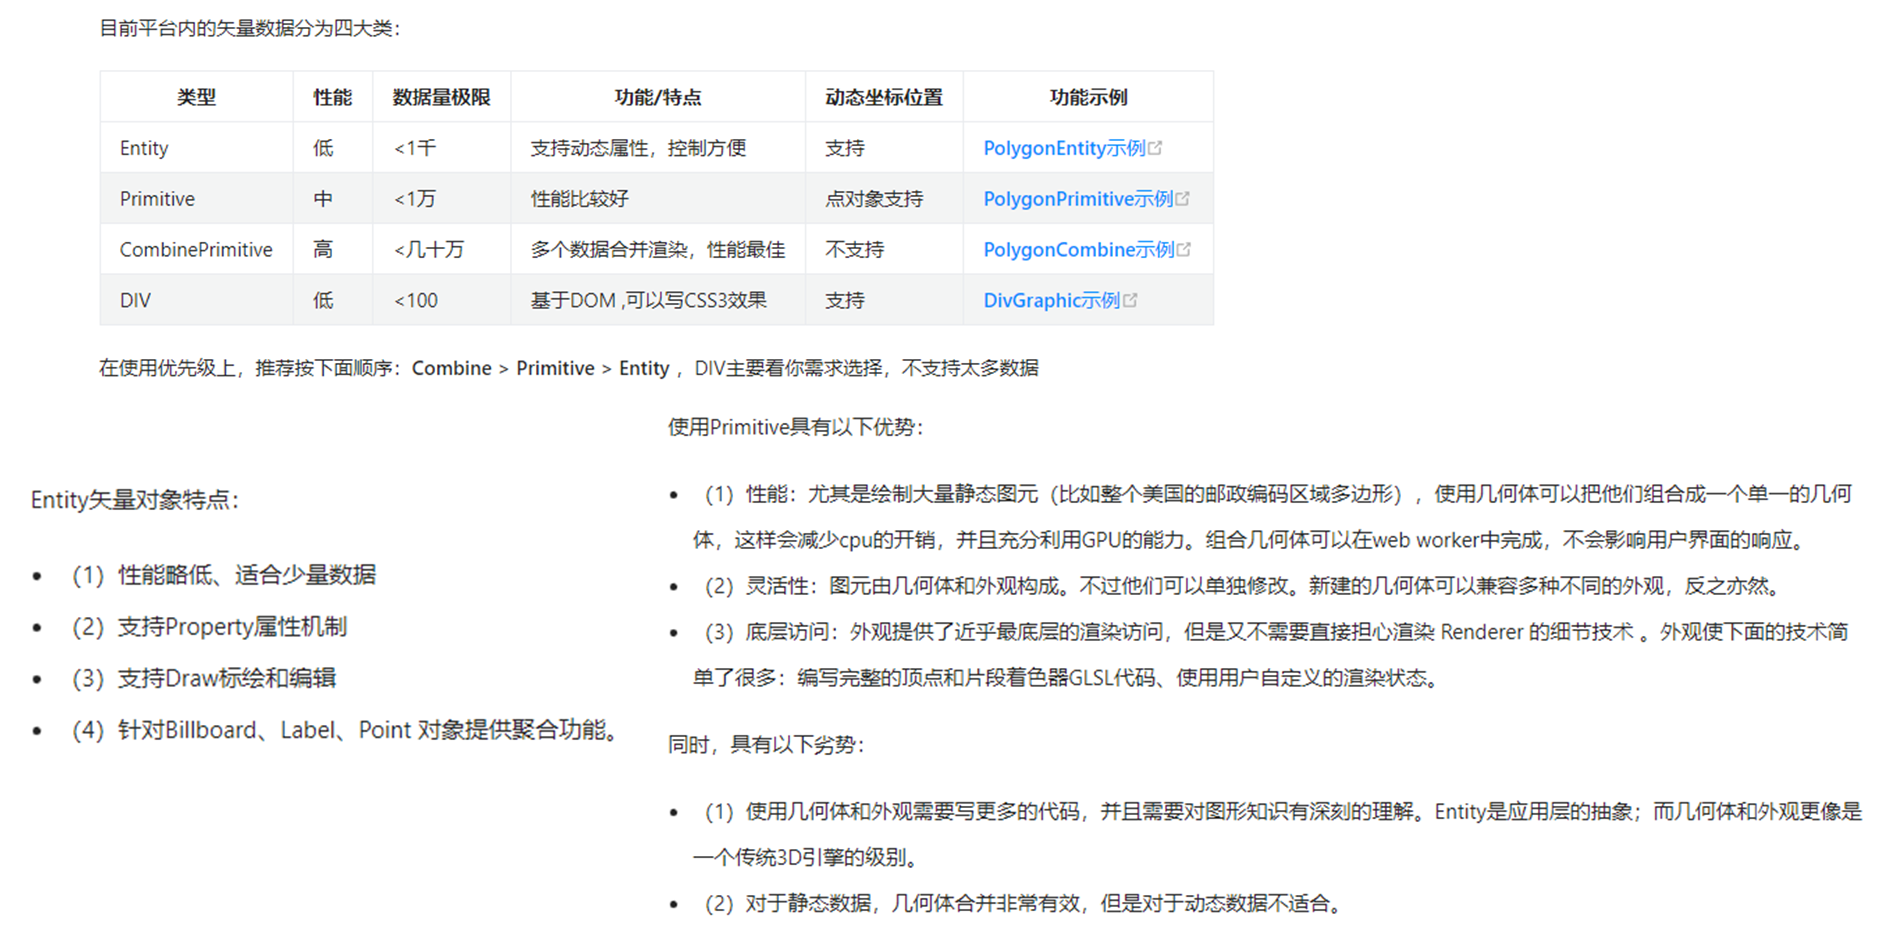Click the <几十万 data limit cell
This screenshot has width=1893, height=933.
coord(429,250)
